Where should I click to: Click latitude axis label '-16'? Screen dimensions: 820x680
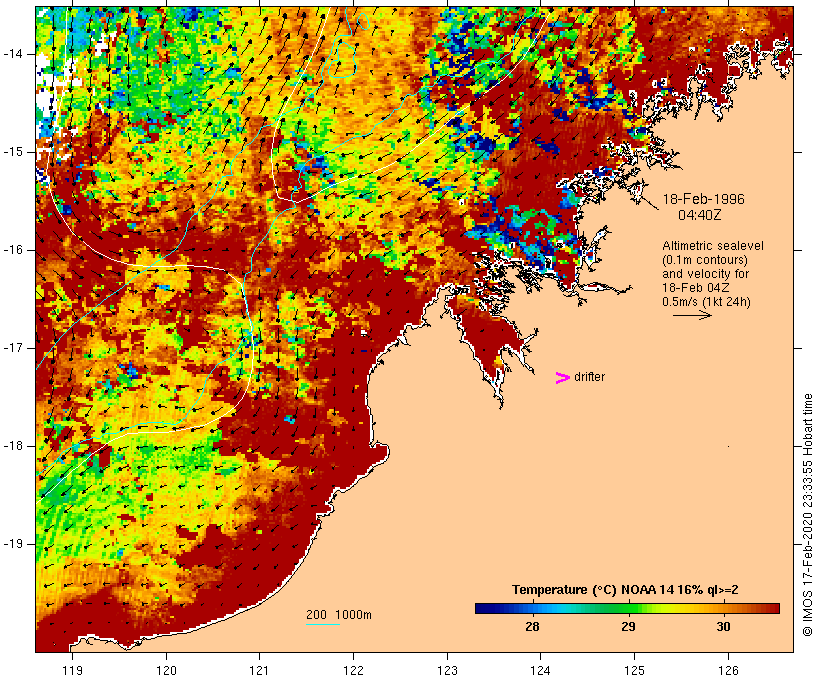(x=13, y=250)
